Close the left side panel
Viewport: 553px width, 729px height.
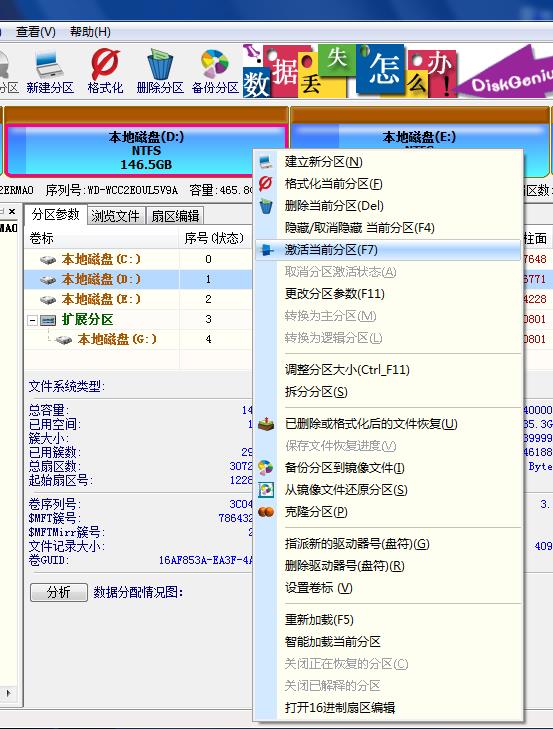[12, 212]
